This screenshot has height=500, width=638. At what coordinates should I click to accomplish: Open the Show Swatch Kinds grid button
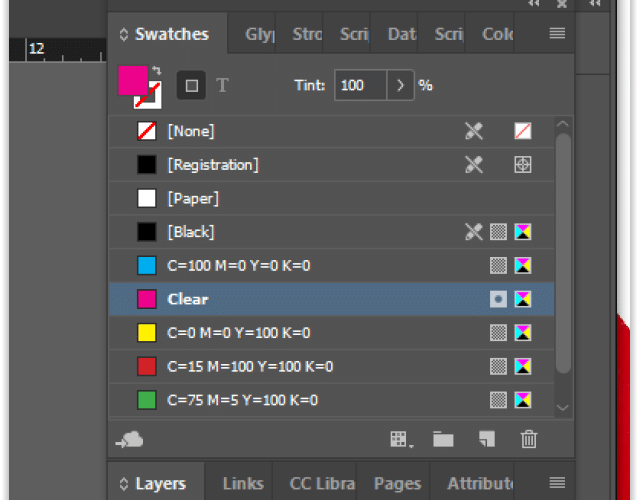[402, 440]
